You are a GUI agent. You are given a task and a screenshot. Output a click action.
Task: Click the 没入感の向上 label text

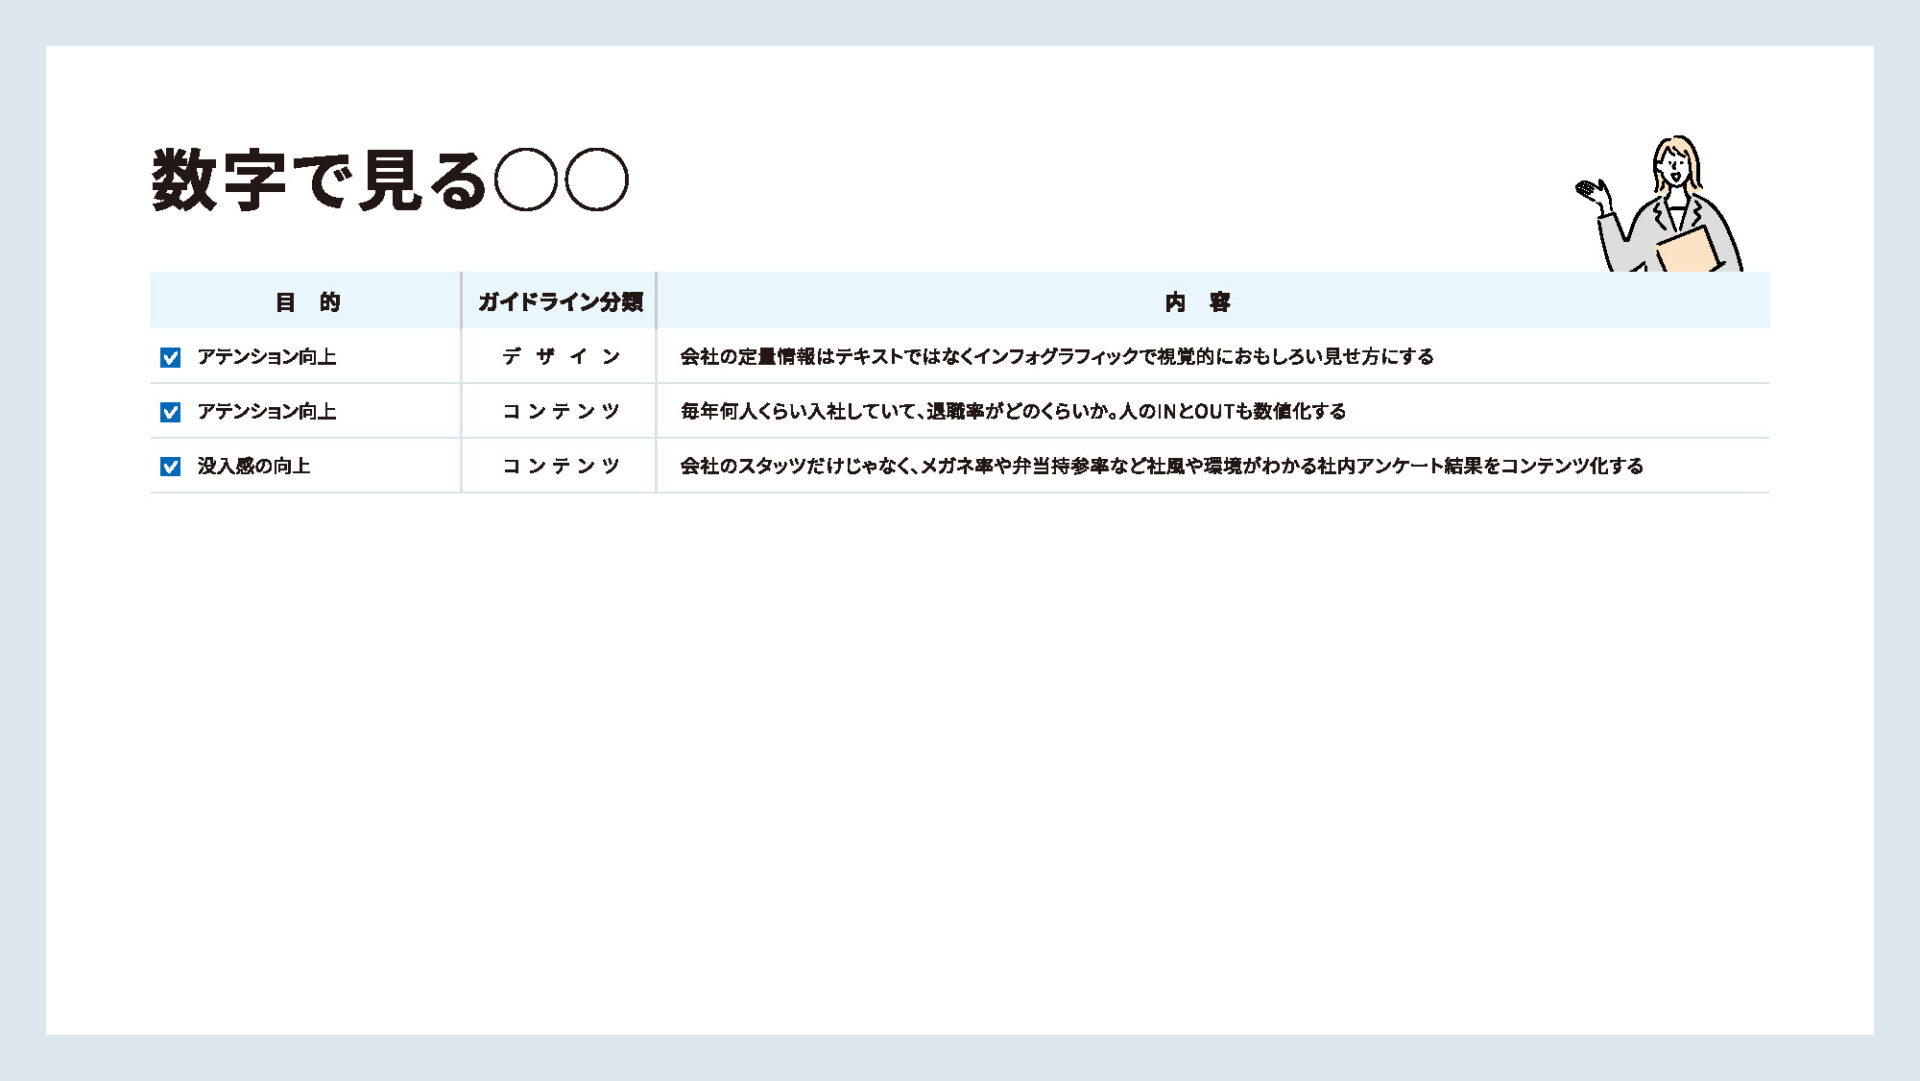(x=253, y=466)
